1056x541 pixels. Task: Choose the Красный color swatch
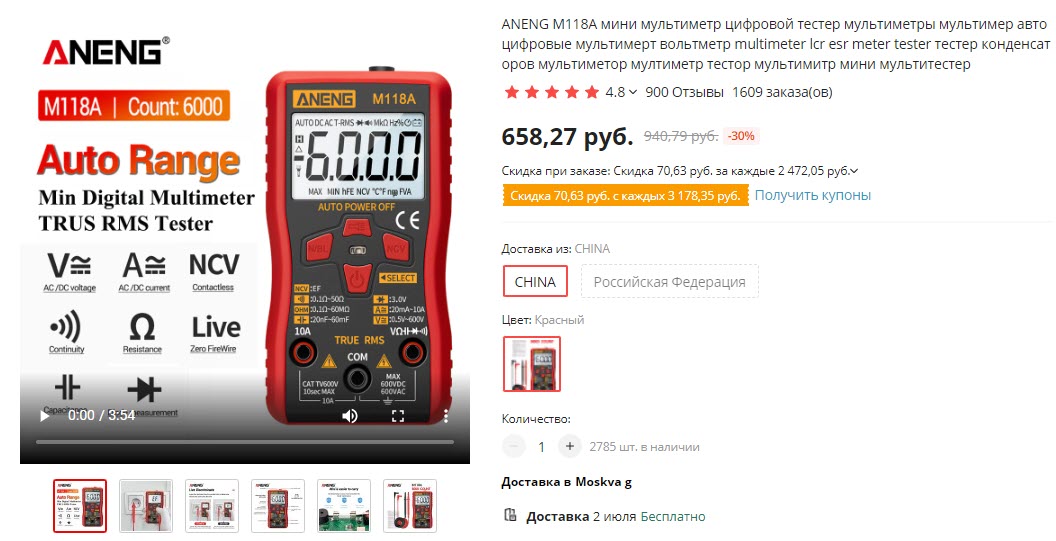tap(532, 364)
